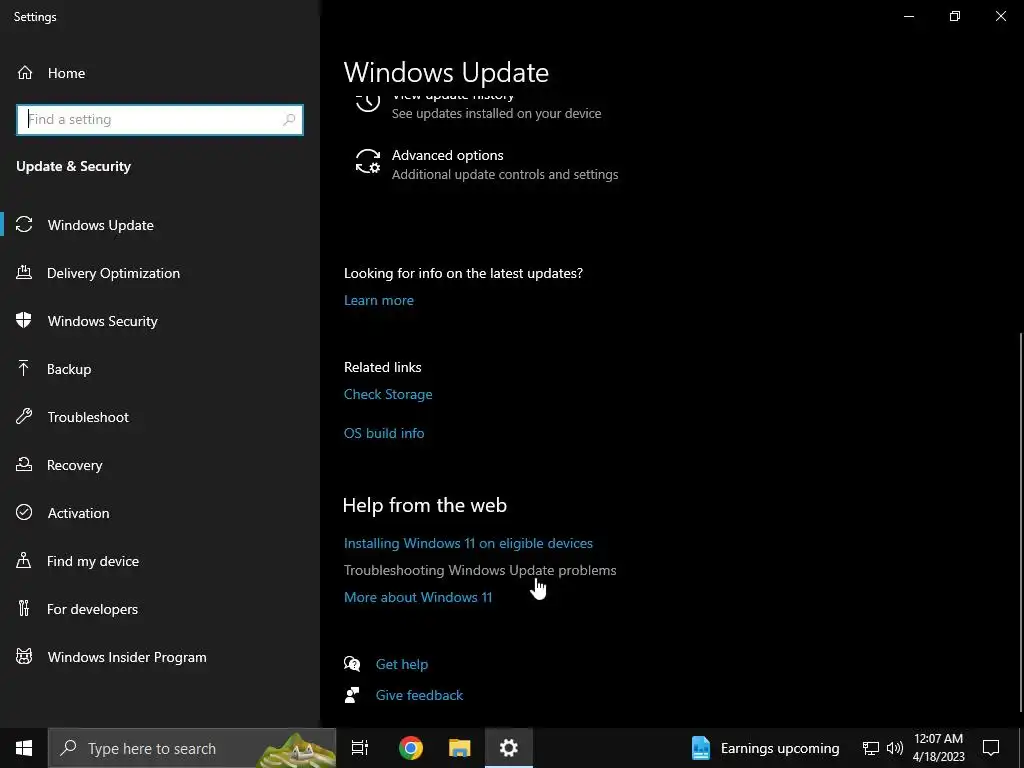
Task: Click the Windows Update sync arrows icon
Action: tap(24, 225)
